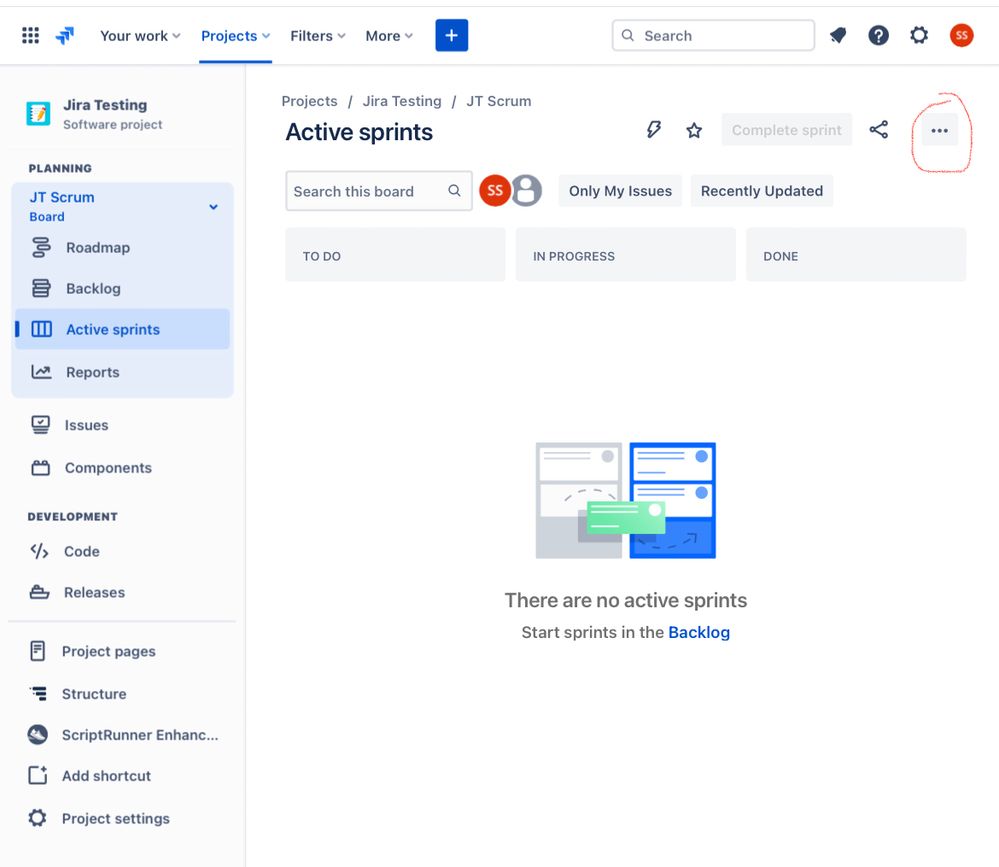The width and height of the screenshot is (999, 867).
Task: Click the blue Create plus button
Action: (452, 35)
